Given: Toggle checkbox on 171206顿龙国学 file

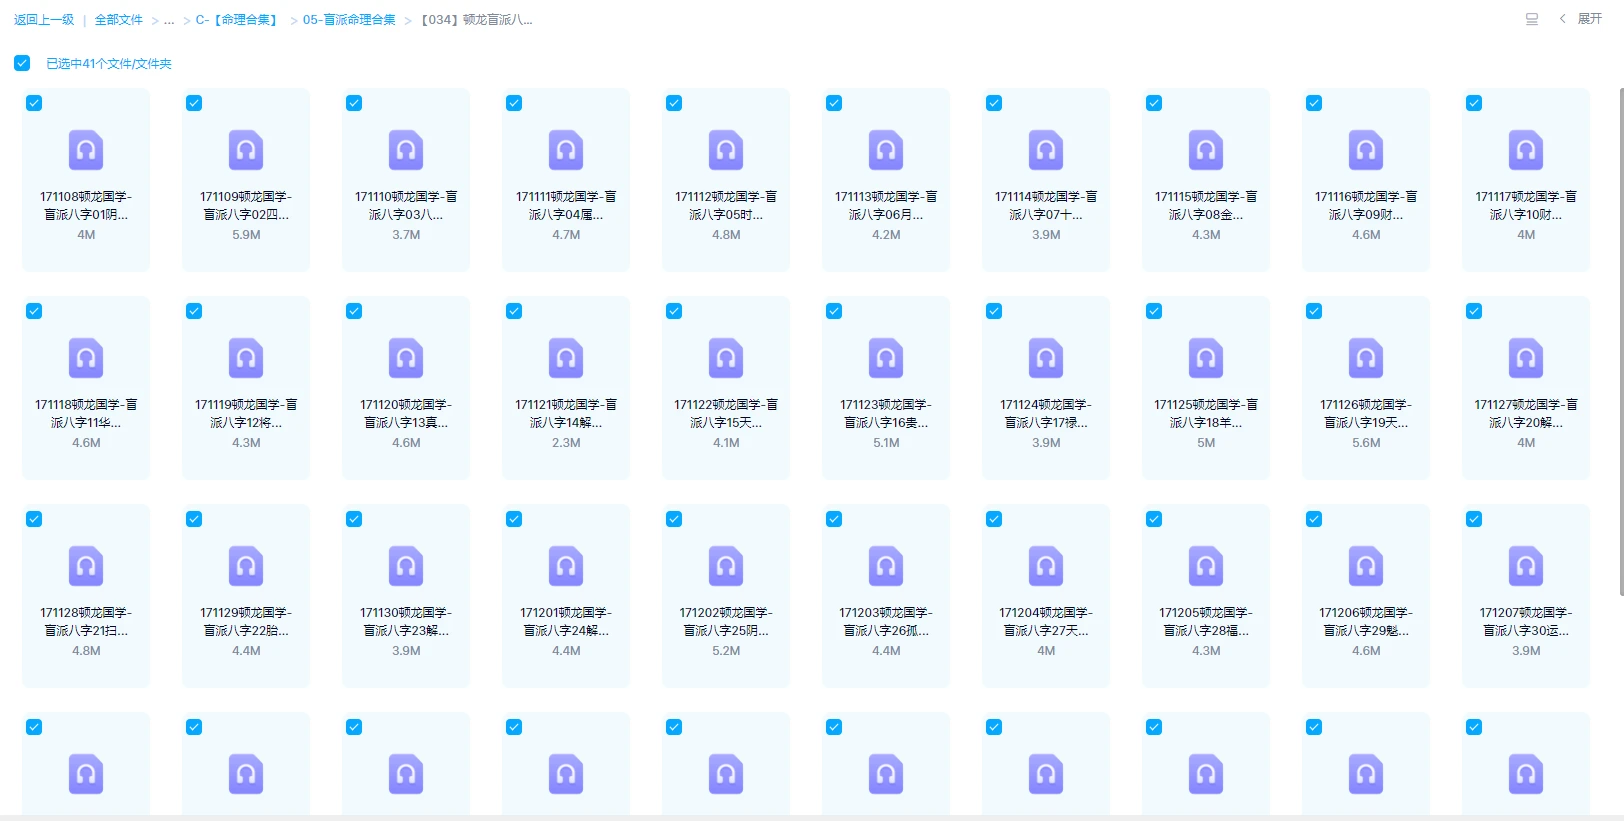Looking at the screenshot, I should pyautogui.click(x=1314, y=519).
